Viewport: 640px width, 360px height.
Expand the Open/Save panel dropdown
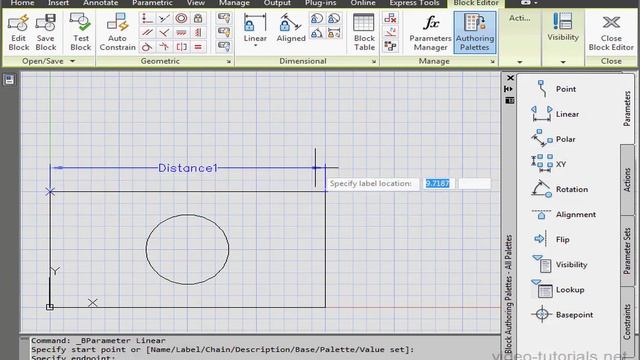[x=72, y=61]
